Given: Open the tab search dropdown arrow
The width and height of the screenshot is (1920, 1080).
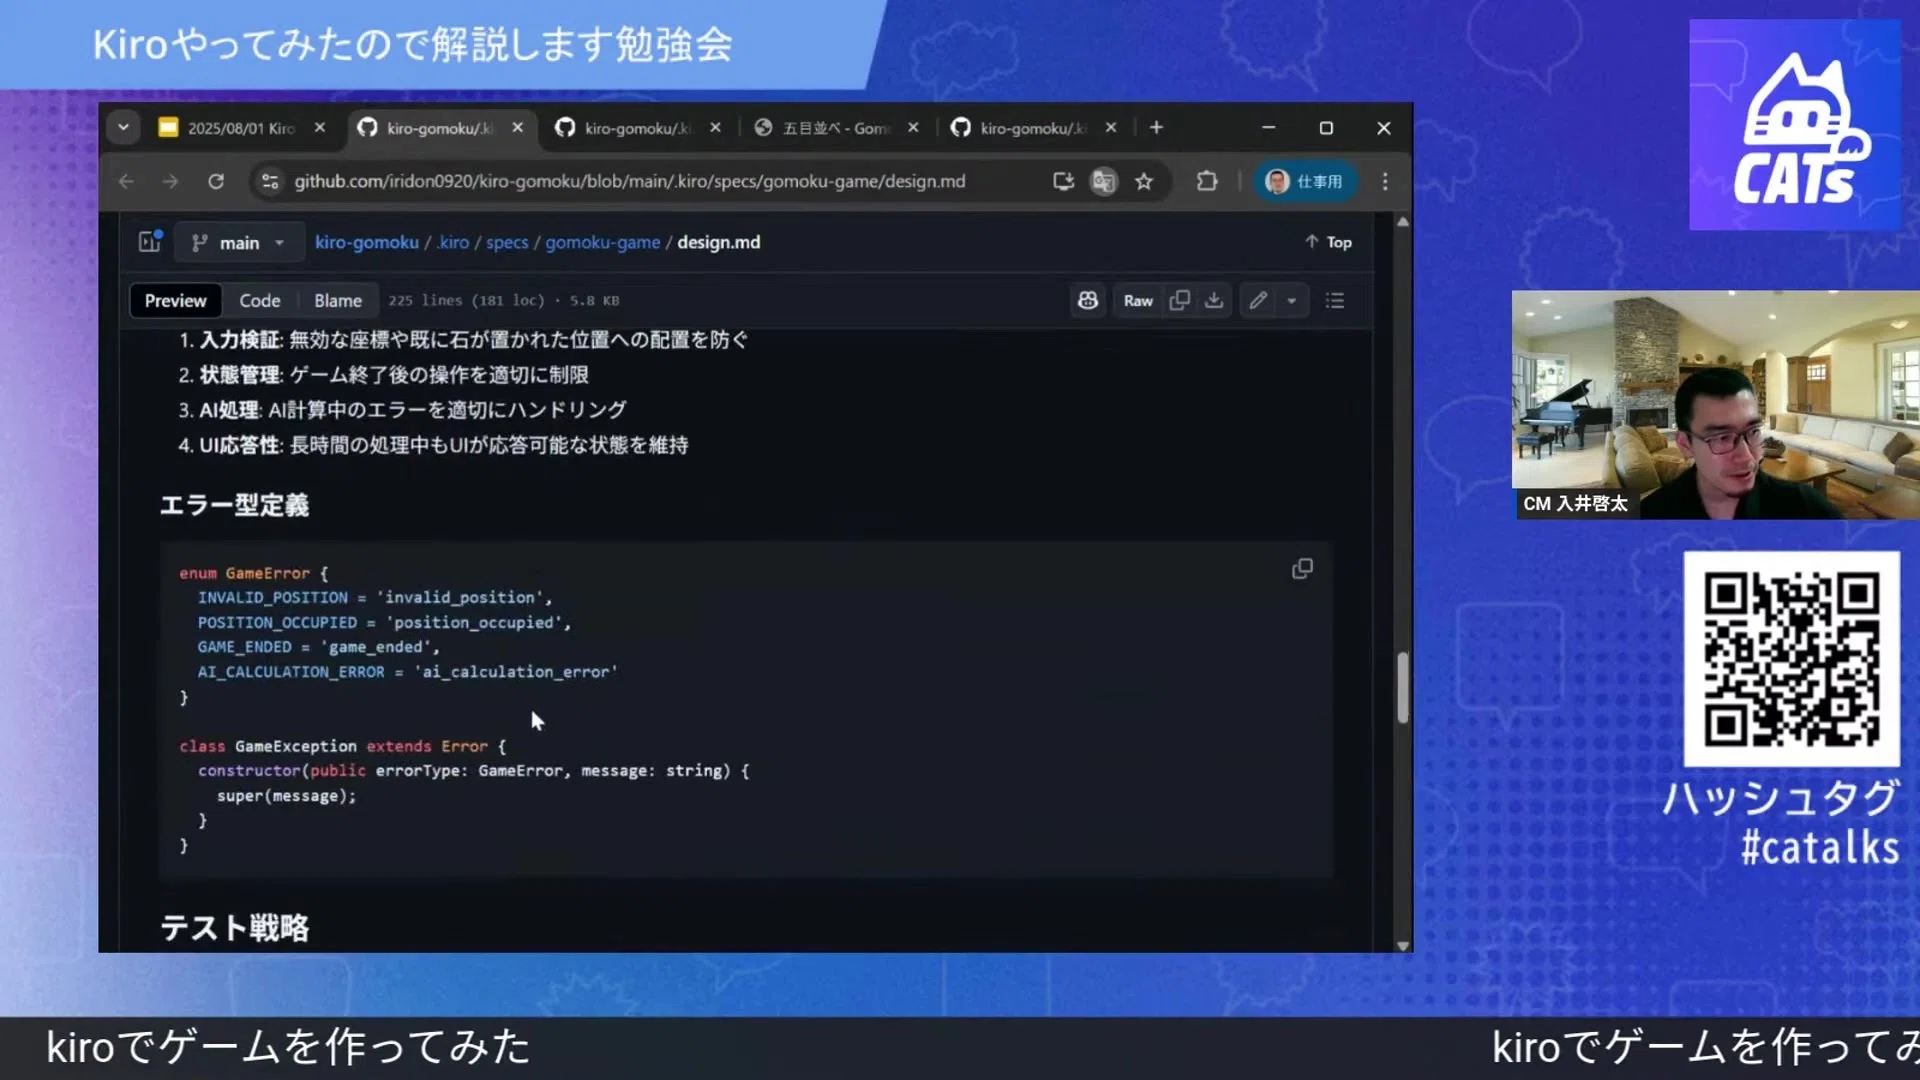Looking at the screenshot, I should pyautogui.click(x=123, y=128).
